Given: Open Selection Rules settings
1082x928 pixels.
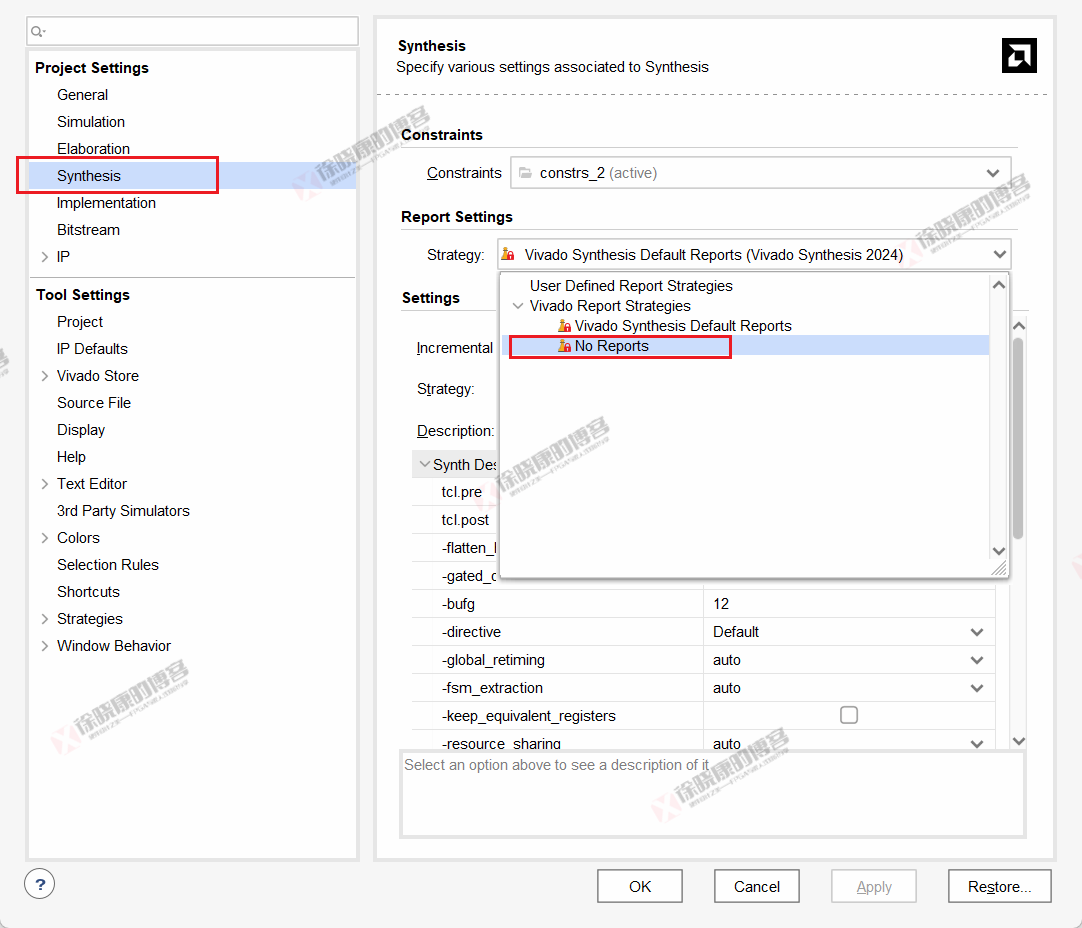Looking at the screenshot, I should (108, 564).
